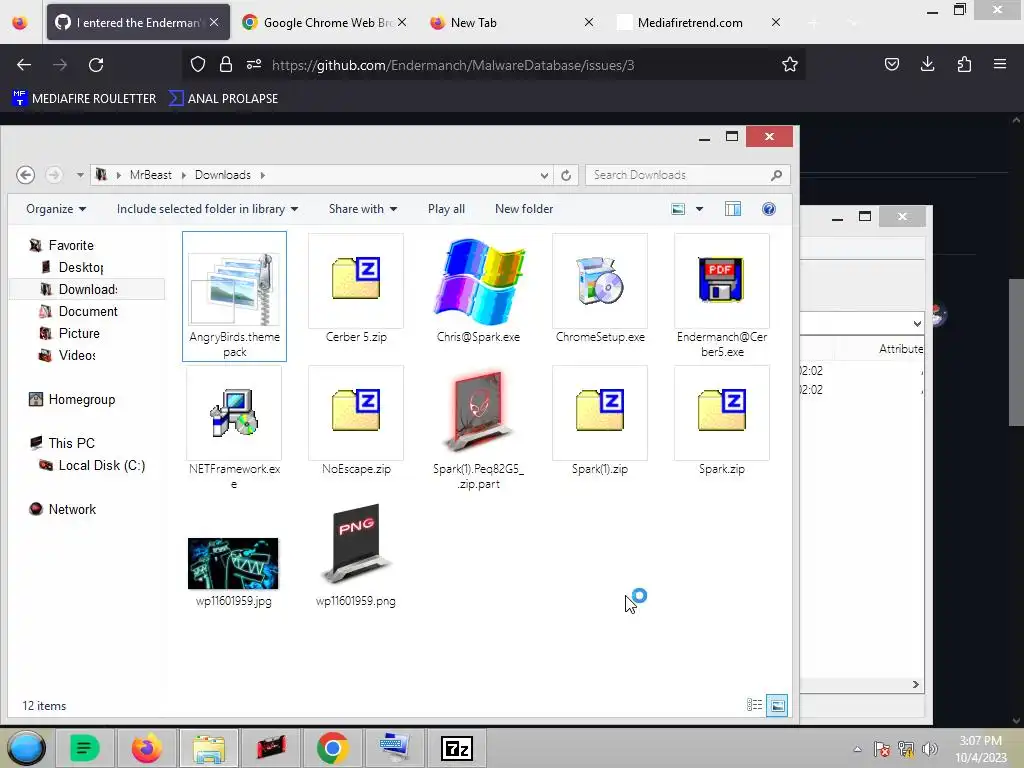Select the GitHub Enderman issue tab
This screenshot has width=1024, height=768.
coord(138,22)
